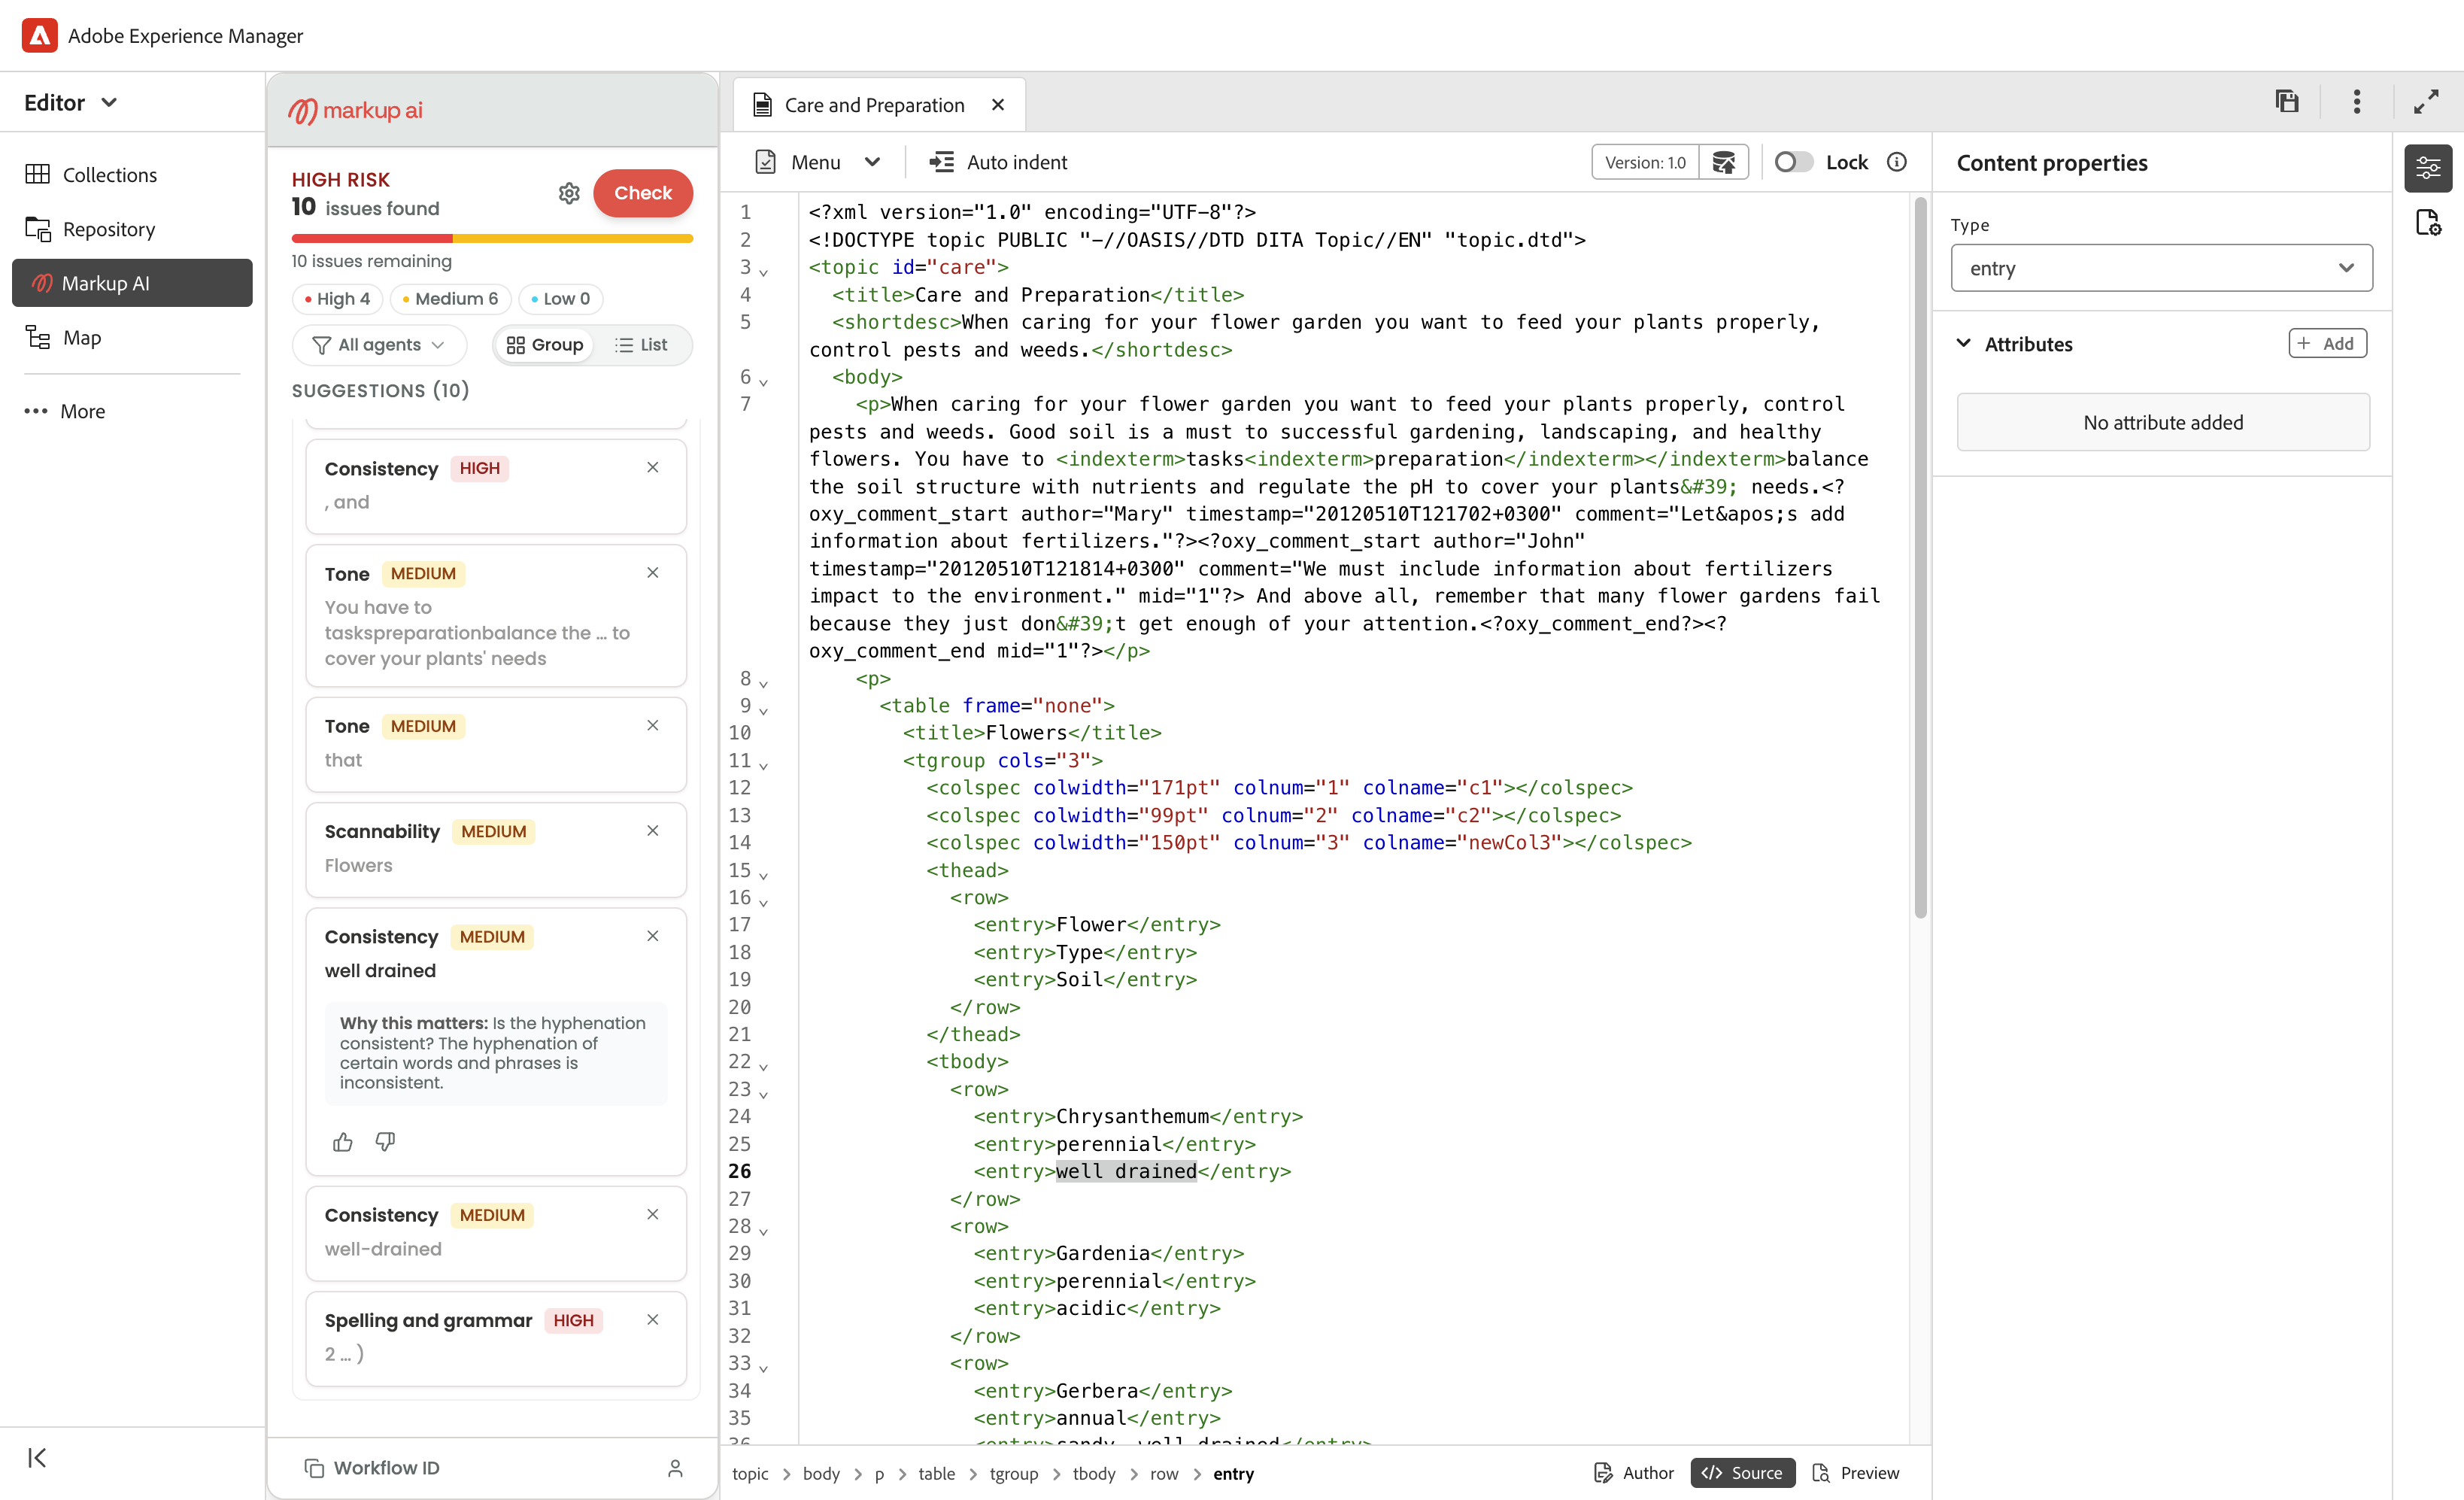Open the Menu dropdown in editor toolbar
The height and width of the screenshot is (1500, 2464).
tap(817, 162)
